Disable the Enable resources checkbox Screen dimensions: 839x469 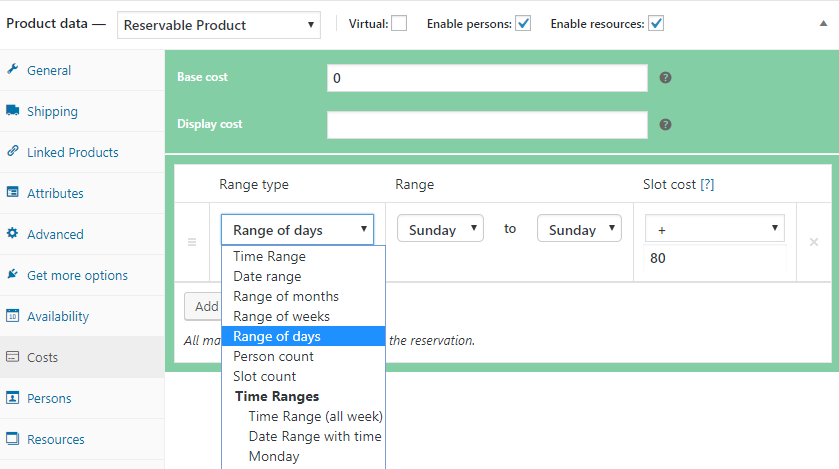tap(656, 24)
